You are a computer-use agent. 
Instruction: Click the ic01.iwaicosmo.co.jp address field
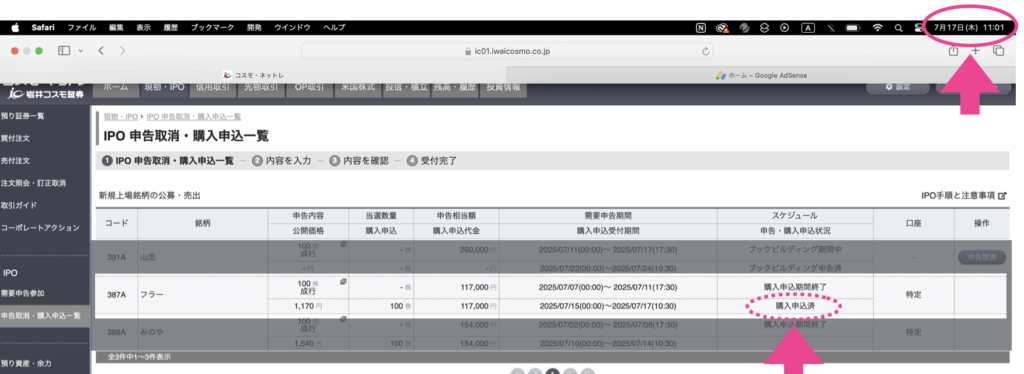click(x=507, y=51)
